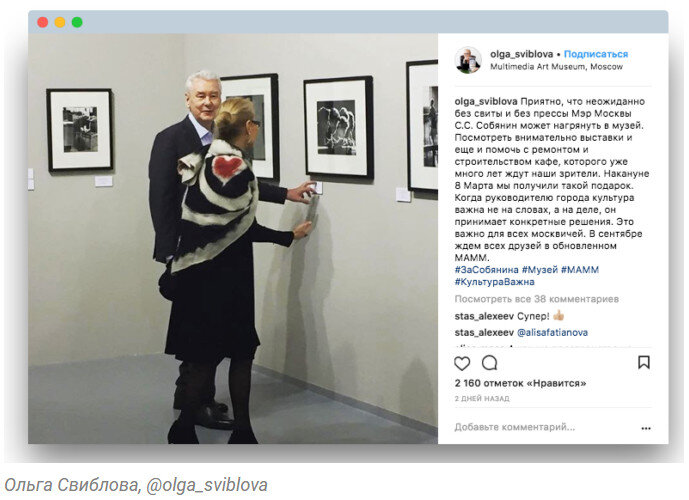
Task: Open hashtag #МАММ
Action: coord(580,270)
